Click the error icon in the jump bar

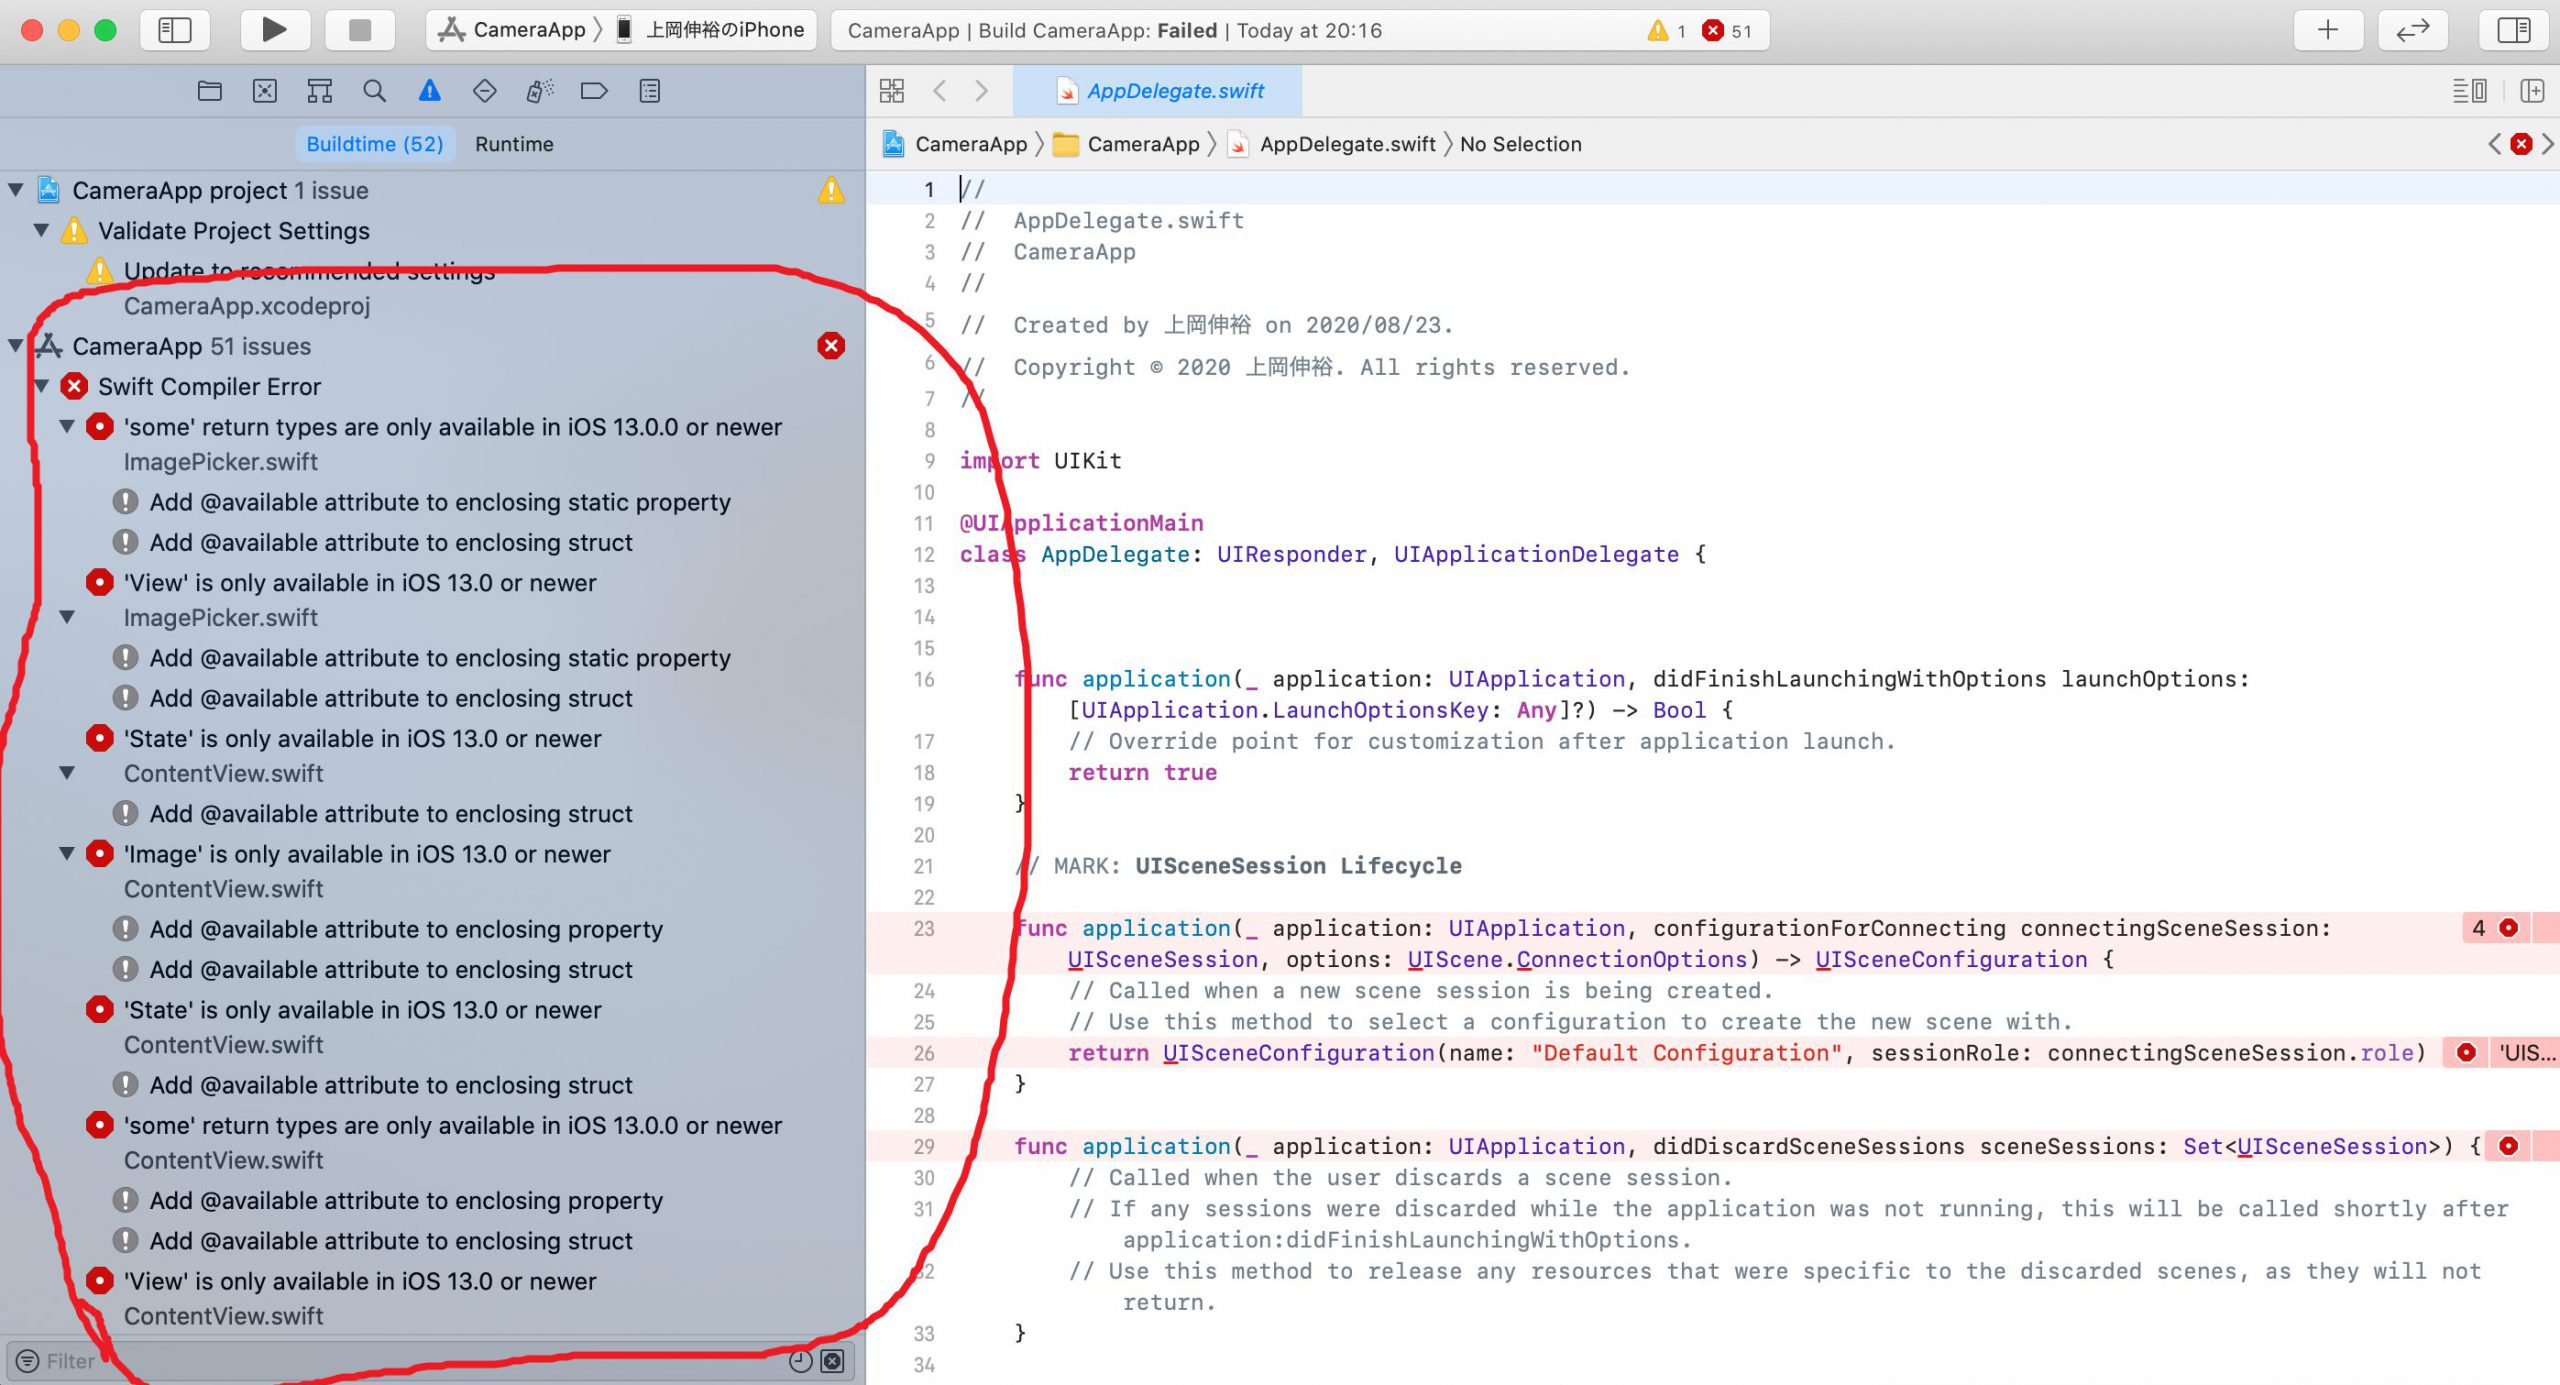pos(2521,144)
